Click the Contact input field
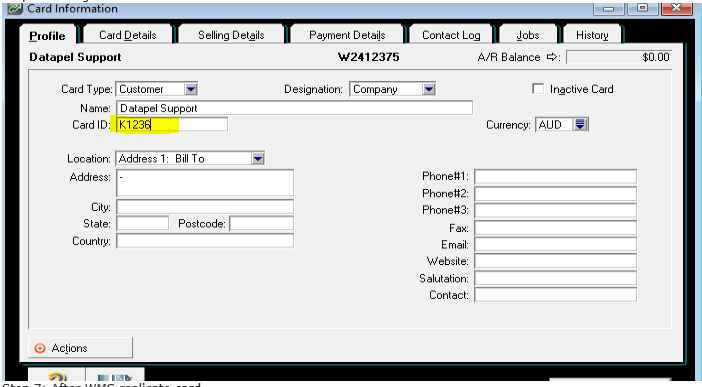The width and height of the screenshot is (702, 387). click(556, 295)
